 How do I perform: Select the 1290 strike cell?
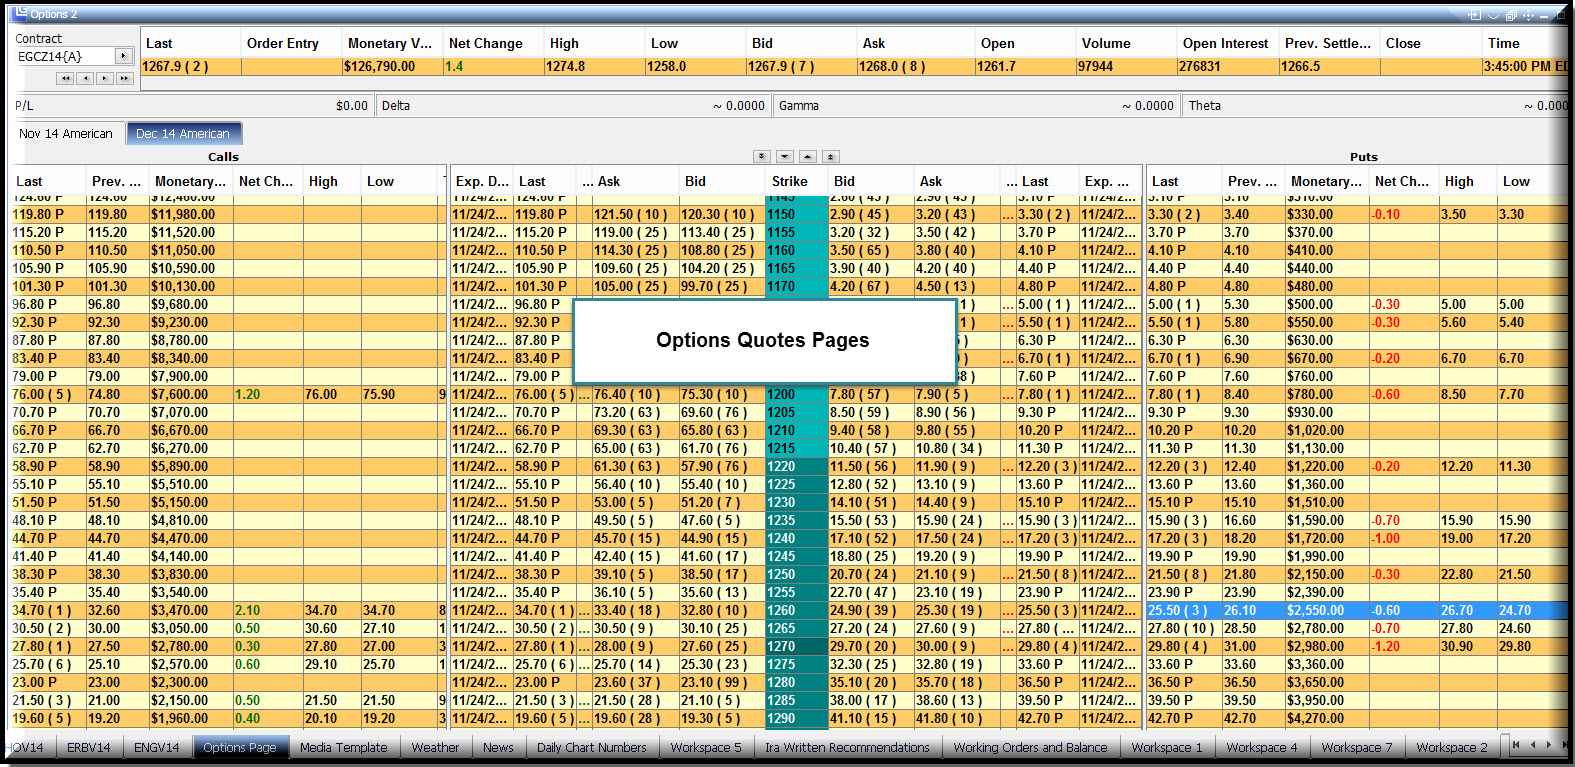coord(796,718)
